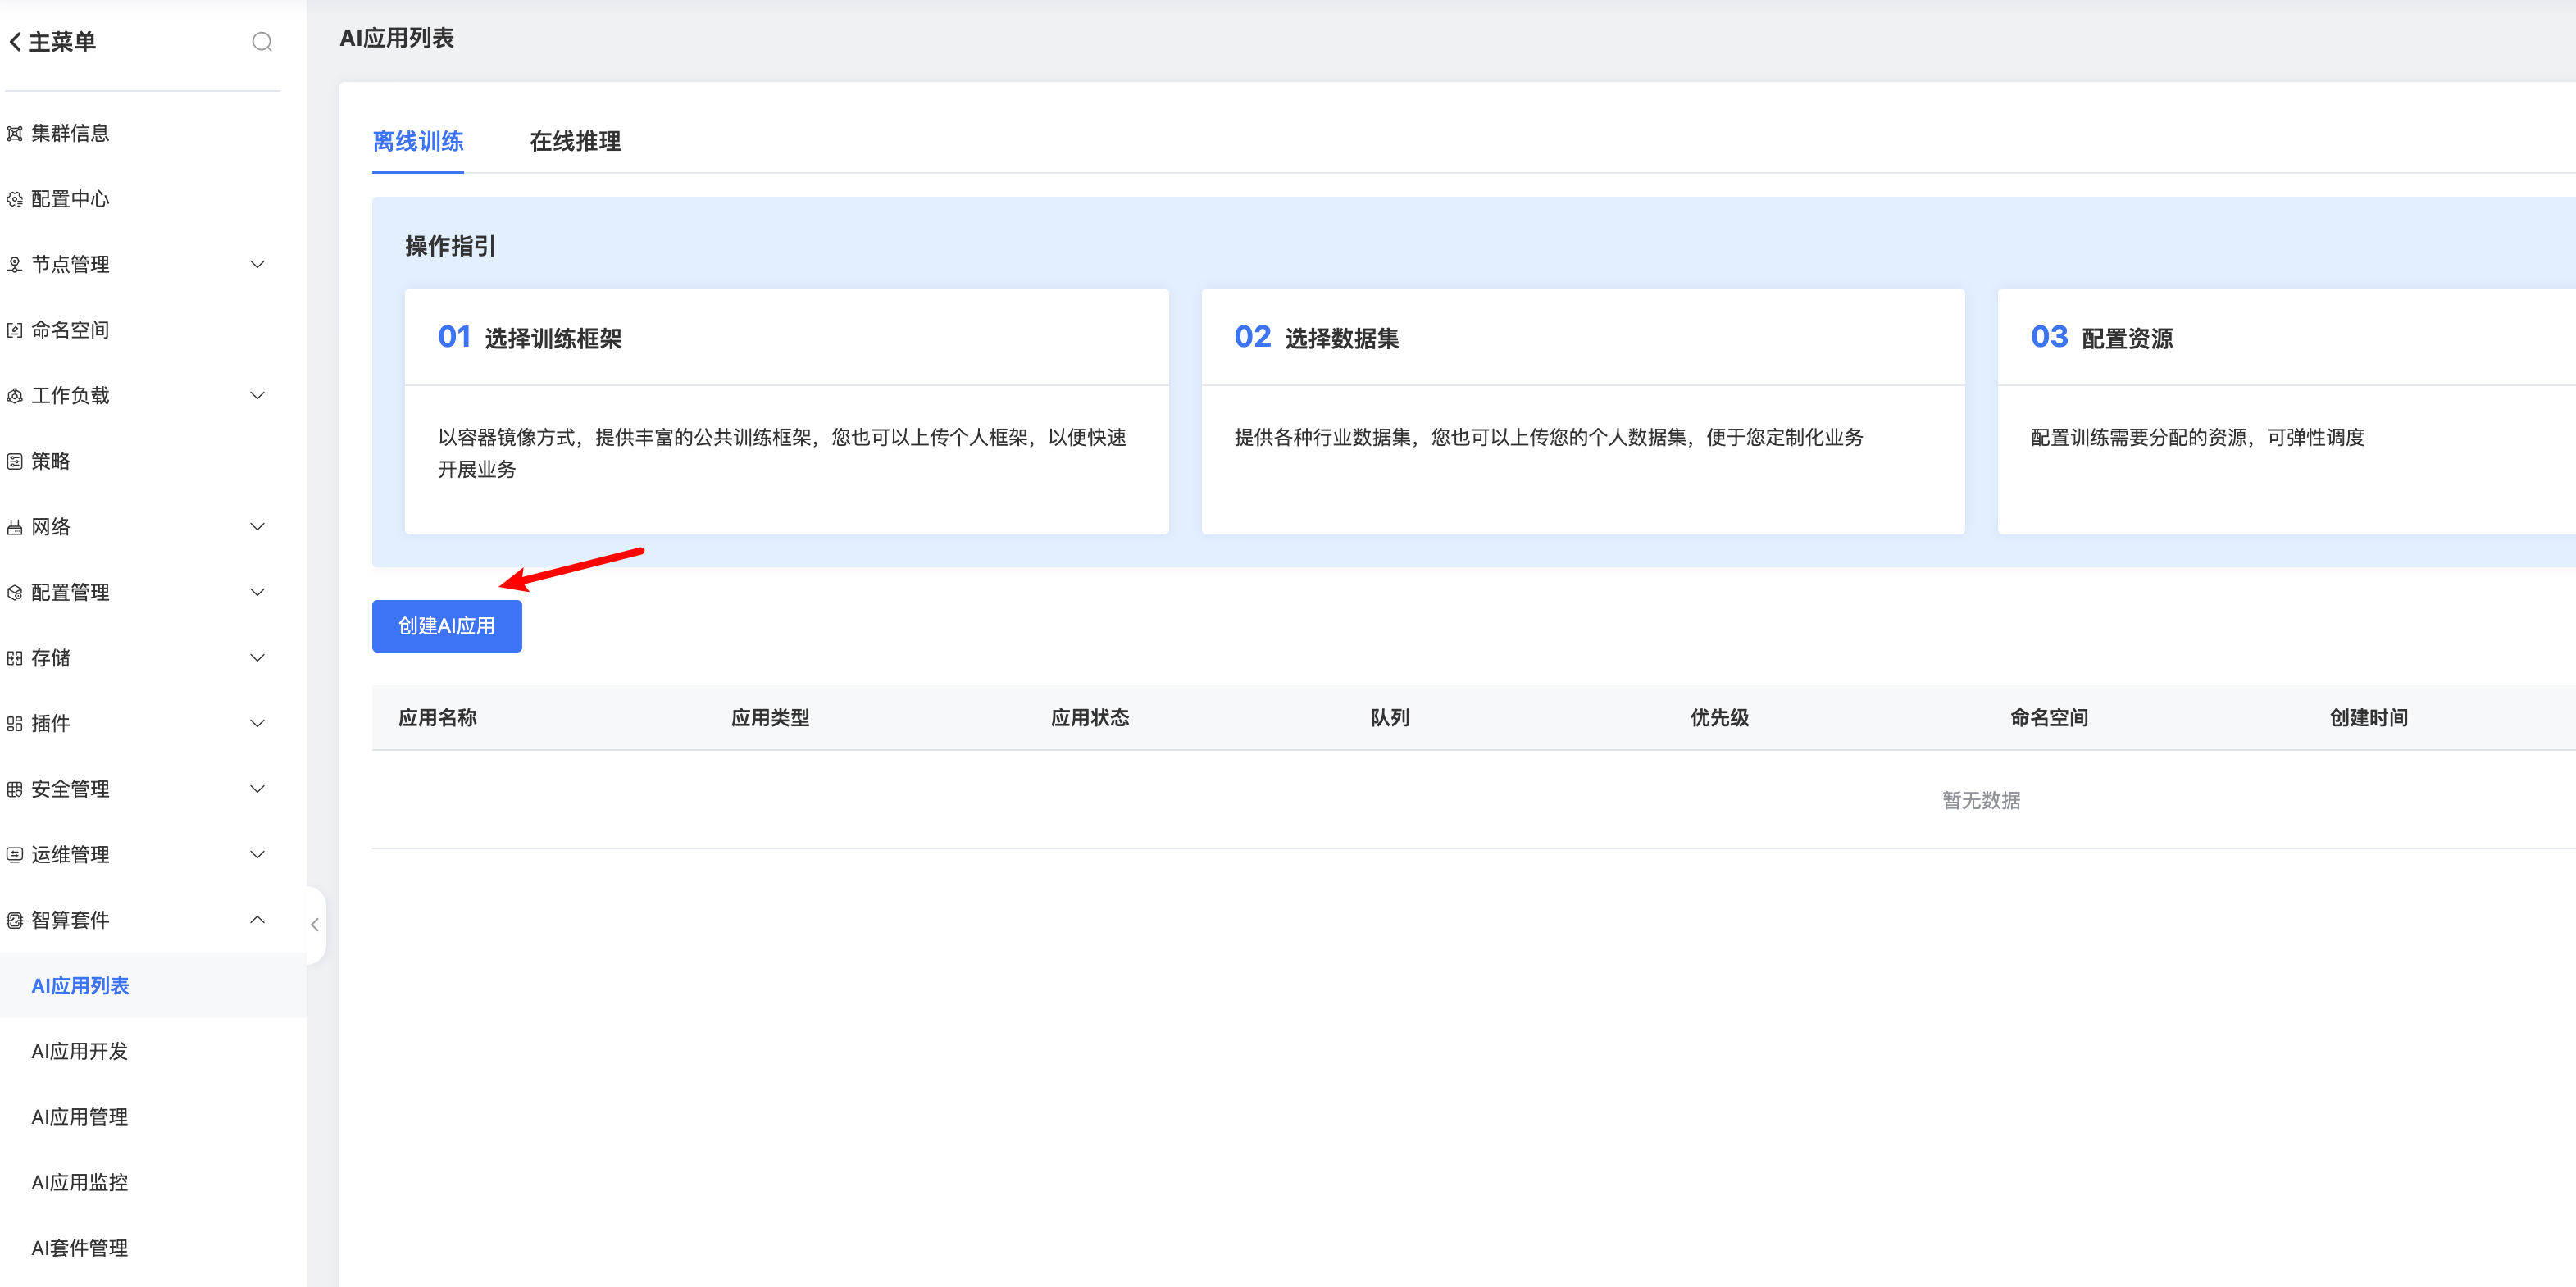
Task: Click the 命名空间 sidebar icon
Action: point(15,330)
